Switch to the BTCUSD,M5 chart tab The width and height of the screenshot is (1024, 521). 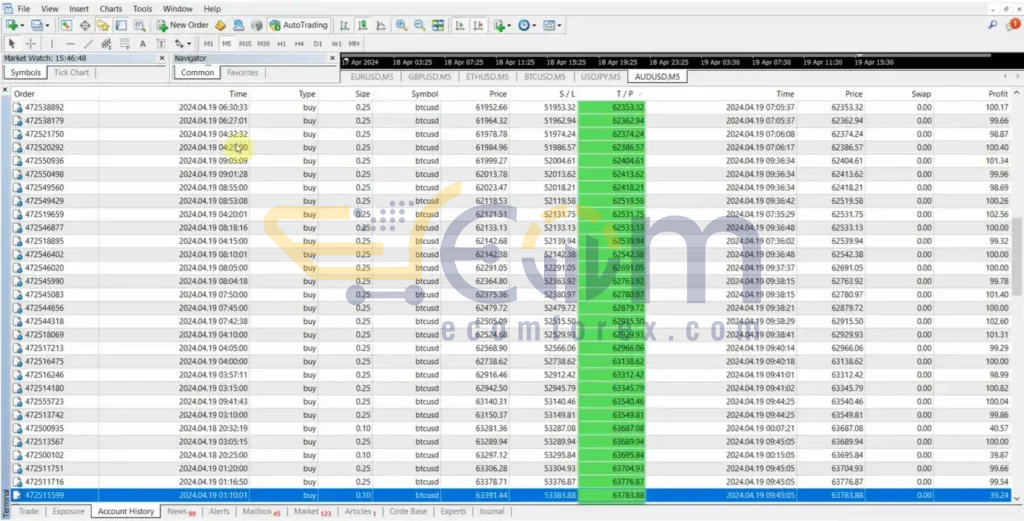[x=547, y=76]
